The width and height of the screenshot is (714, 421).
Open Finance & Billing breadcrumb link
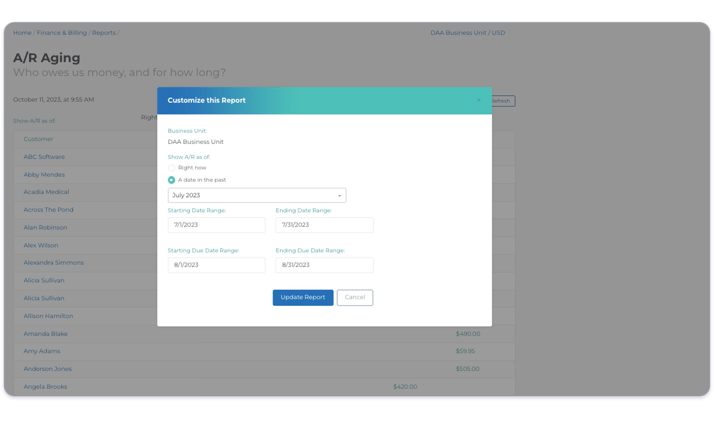coord(61,33)
